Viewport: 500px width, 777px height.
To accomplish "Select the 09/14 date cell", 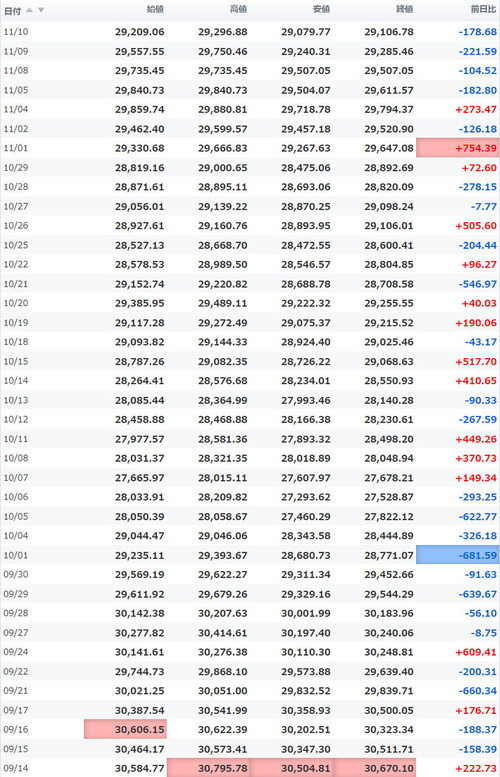I will point(16,769).
